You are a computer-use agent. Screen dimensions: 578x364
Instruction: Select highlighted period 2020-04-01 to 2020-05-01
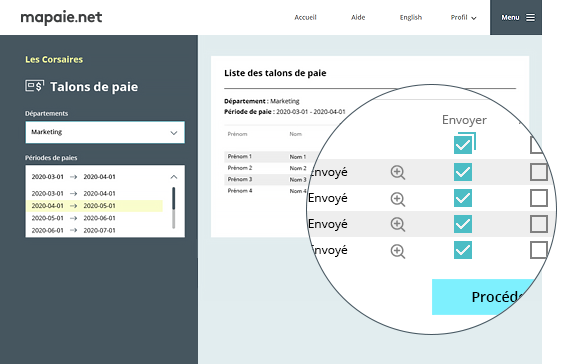click(94, 206)
